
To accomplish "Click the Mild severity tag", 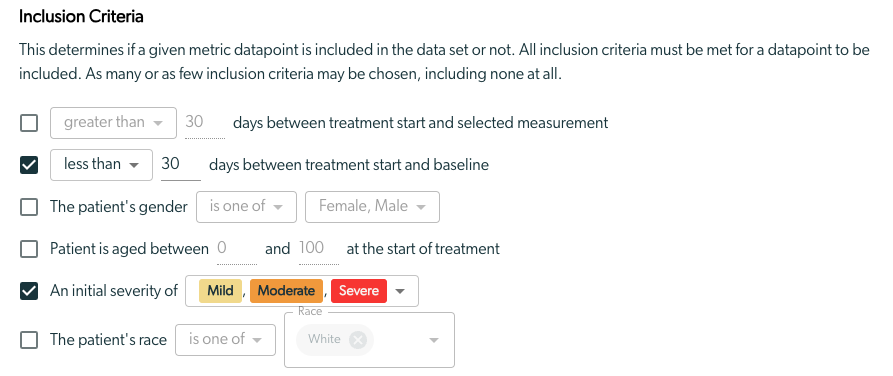I will pos(220,291).
